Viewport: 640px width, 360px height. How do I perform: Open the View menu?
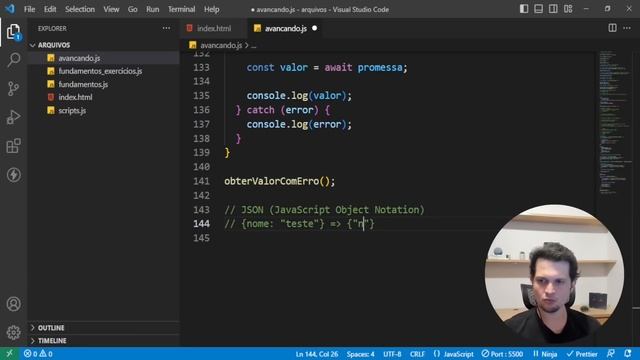(111, 9)
